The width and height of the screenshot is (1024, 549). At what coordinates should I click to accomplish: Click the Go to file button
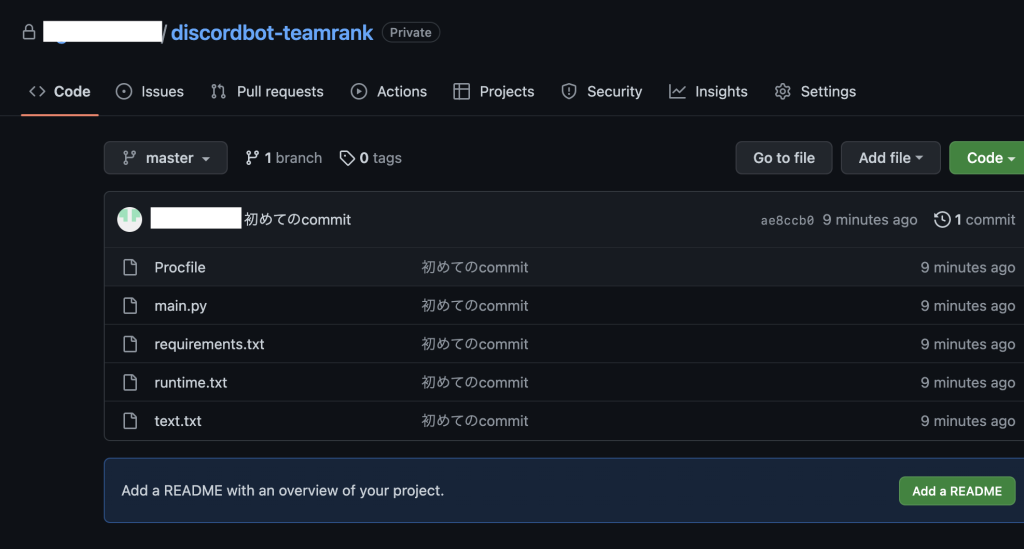click(784, 158)
